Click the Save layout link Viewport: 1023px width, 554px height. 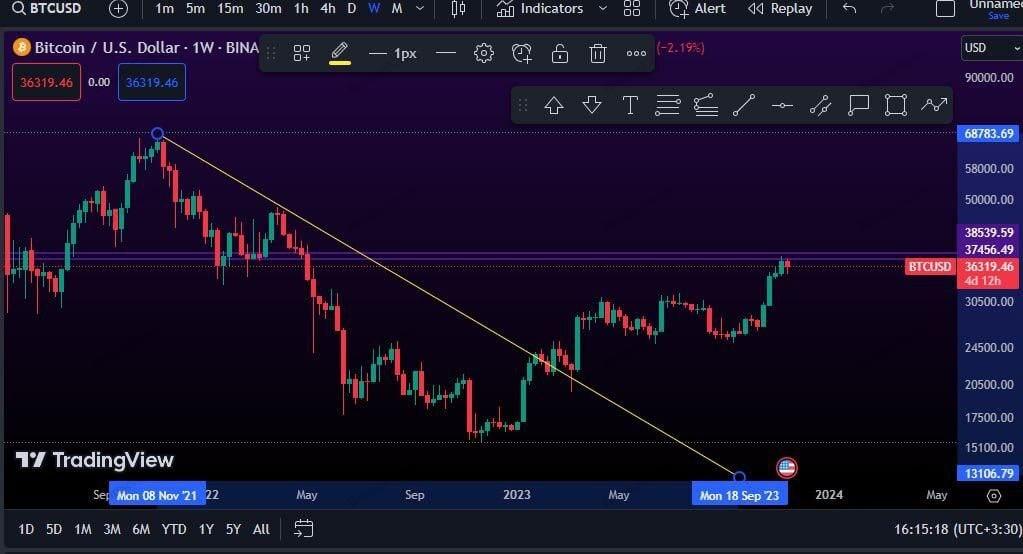[998, 16]
